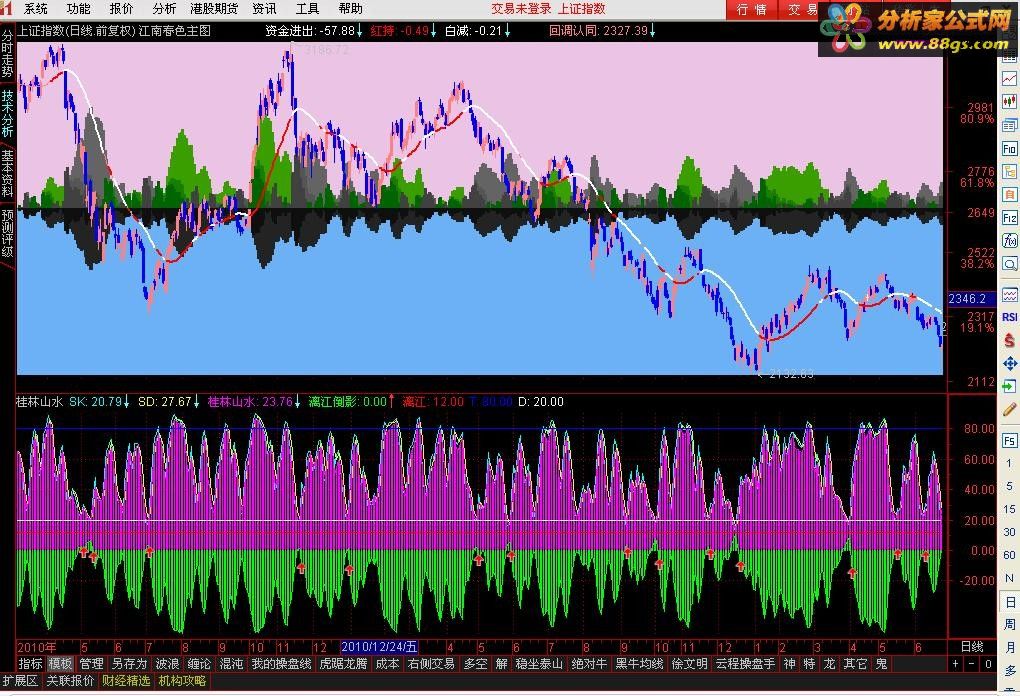The width and height of the screenshot is (1020, 696).
Task: Switch to the 技术分析 side tab
Action: [7, 114]
